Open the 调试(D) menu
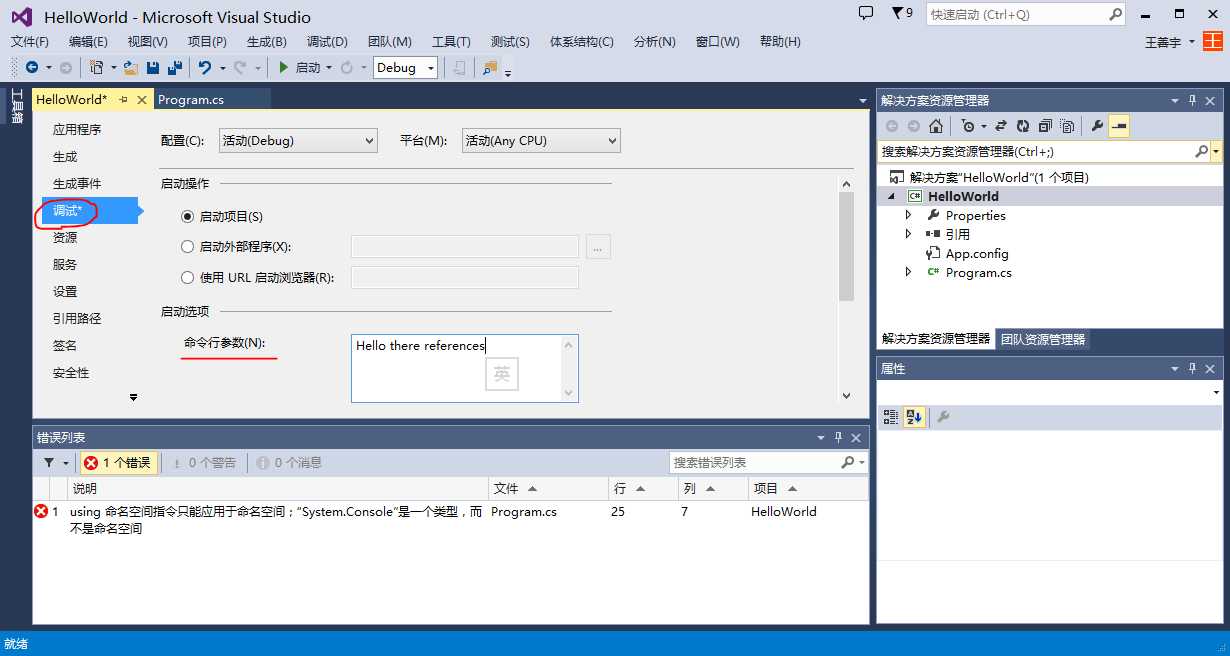This screenshot has height=656, width=1230. click(327, 41)
